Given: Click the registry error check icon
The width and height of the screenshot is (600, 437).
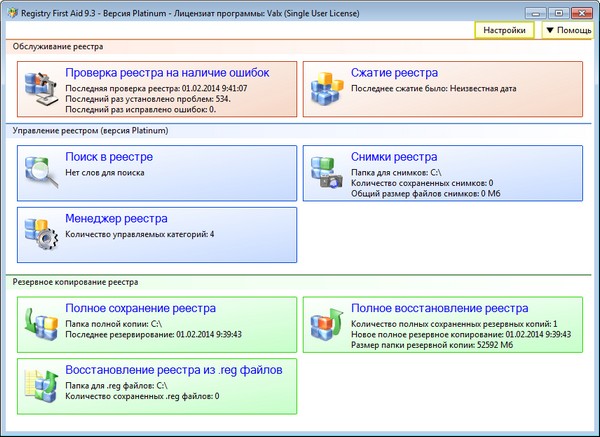Looking at the screenshot, I should point(42,90).
